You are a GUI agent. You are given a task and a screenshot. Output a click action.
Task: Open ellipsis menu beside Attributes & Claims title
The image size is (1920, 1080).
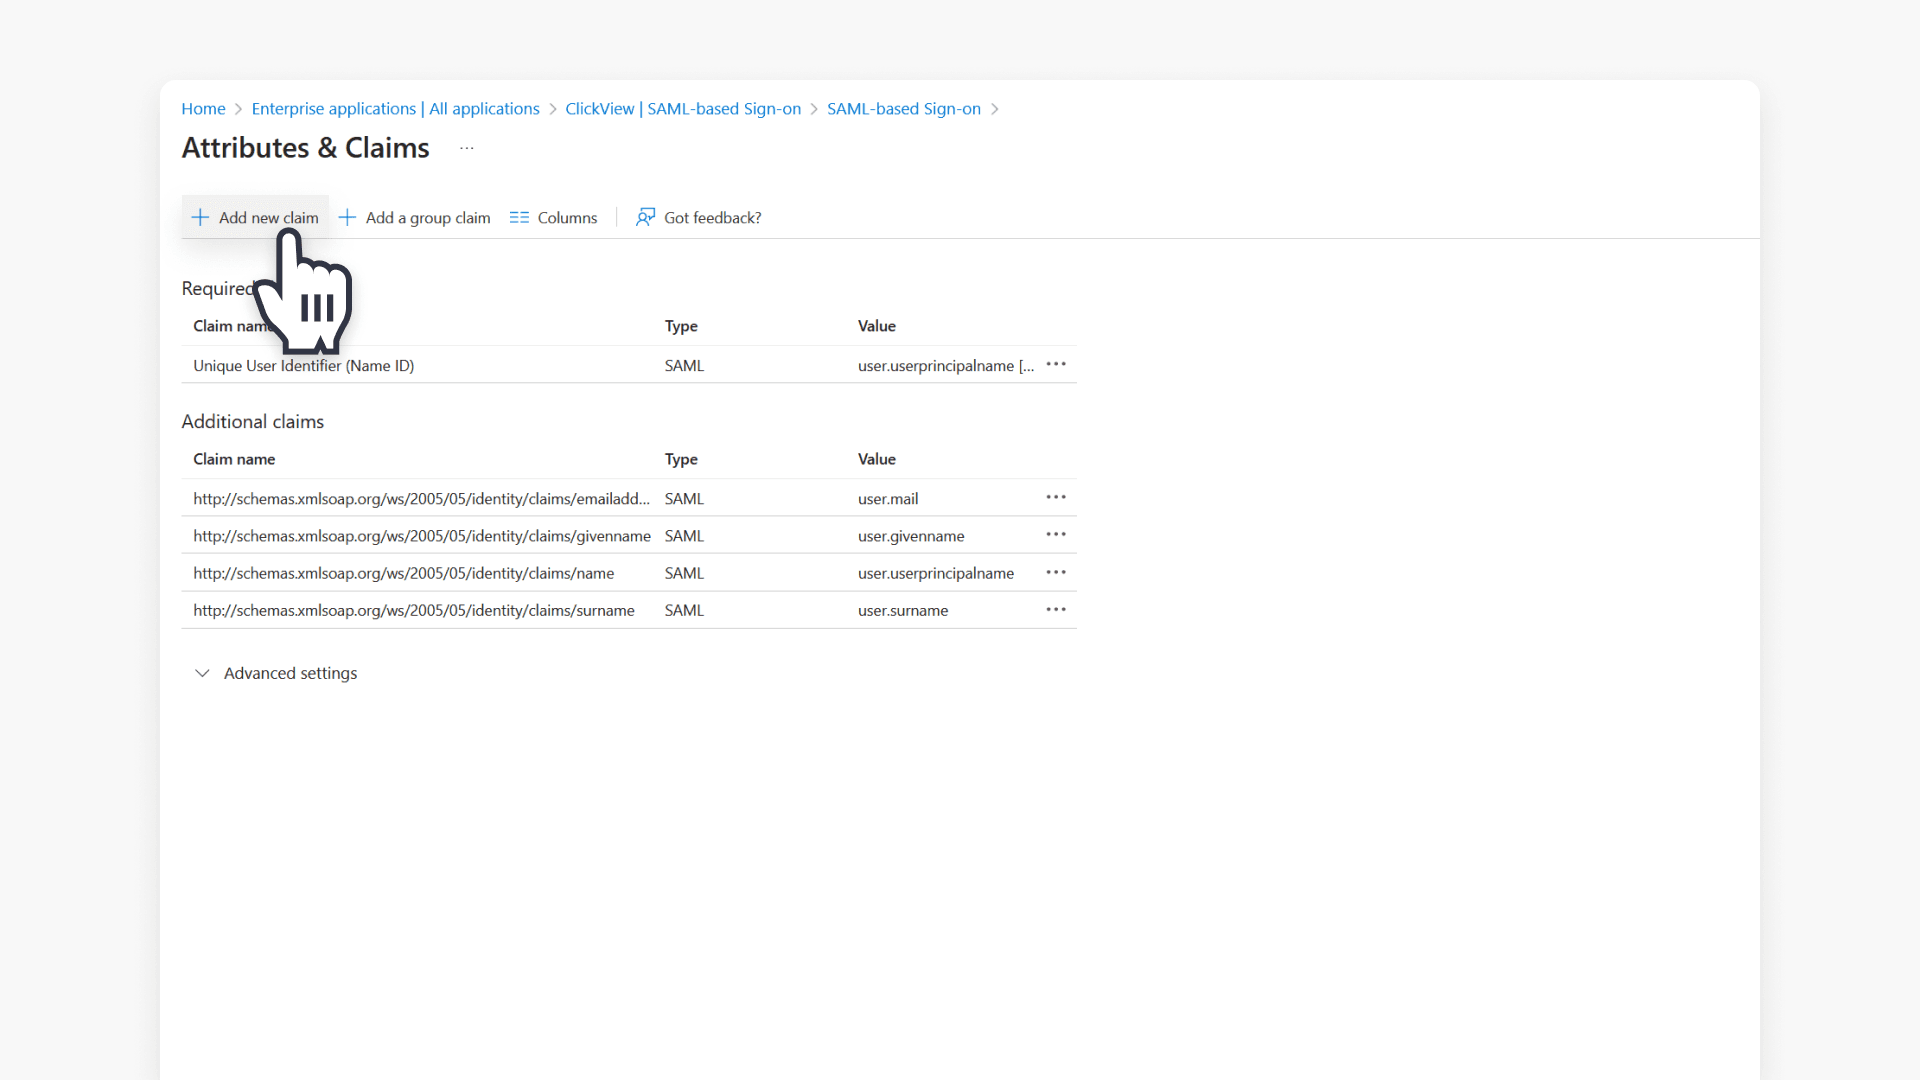click(x=466, y=148)
